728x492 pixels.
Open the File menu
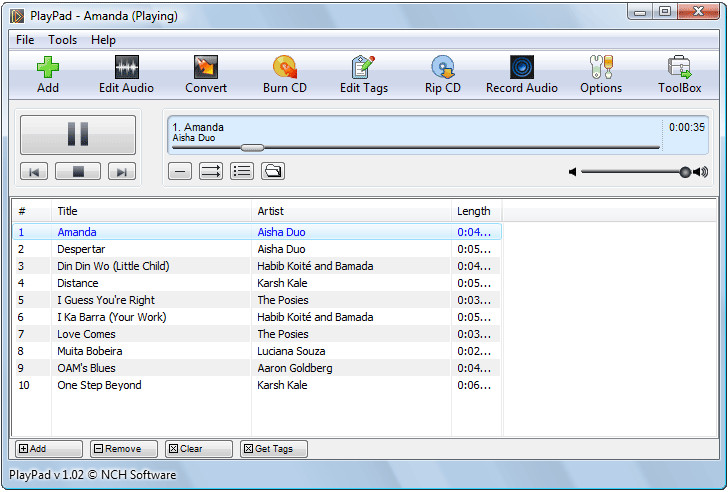[25, 40]
